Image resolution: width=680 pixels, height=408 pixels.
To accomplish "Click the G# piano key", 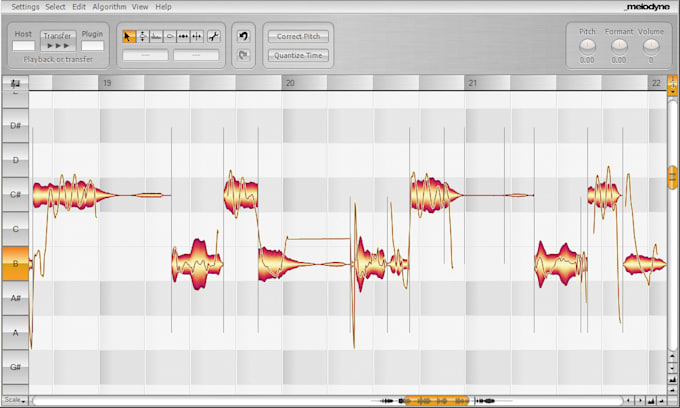I will pos(15,367).
